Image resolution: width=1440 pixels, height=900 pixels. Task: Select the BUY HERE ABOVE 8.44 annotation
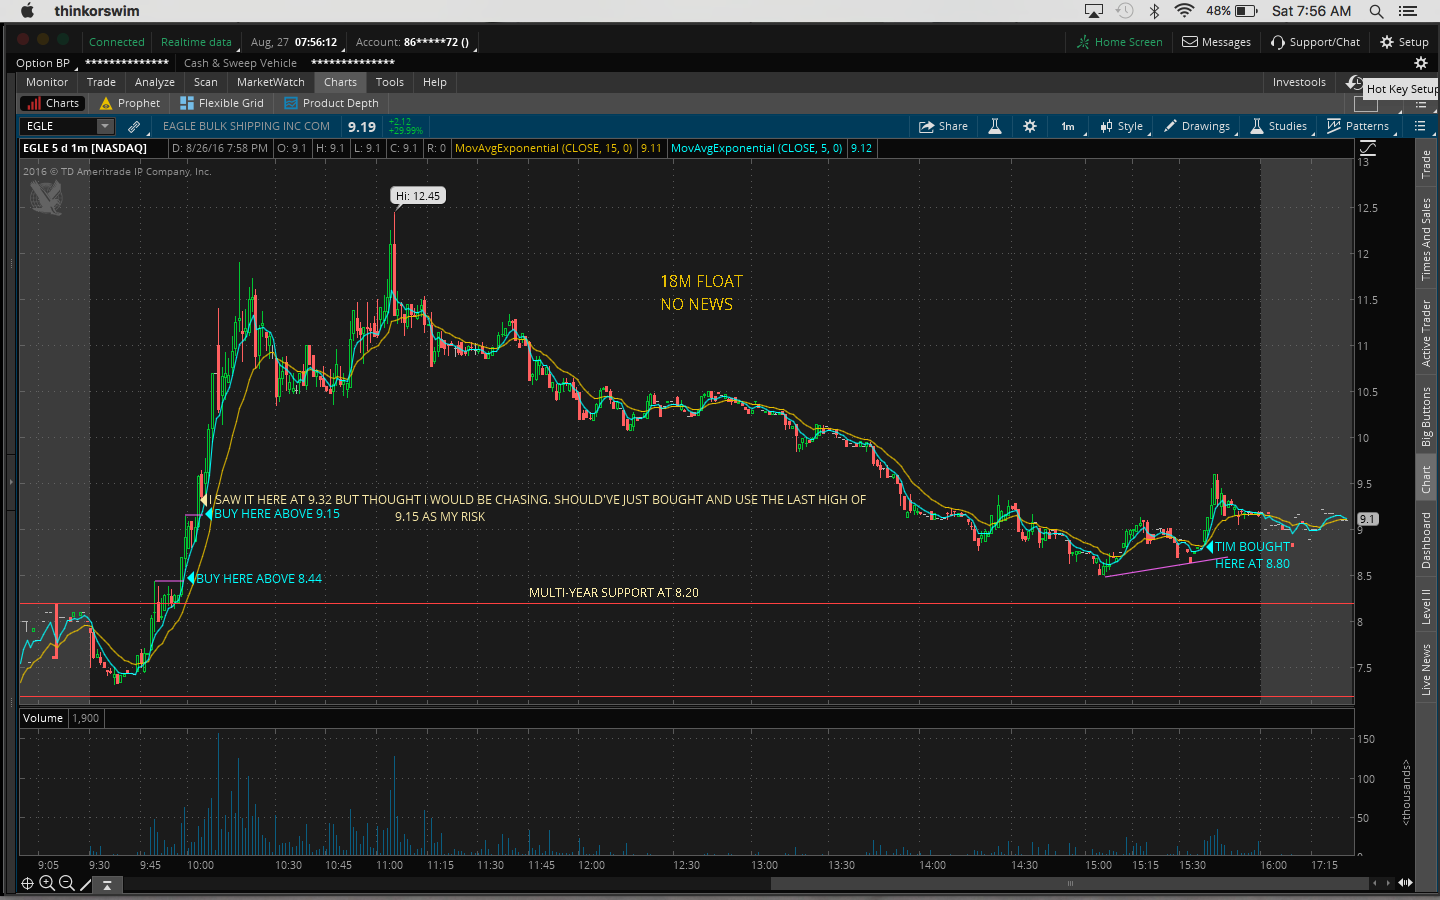[x=259, y=578]
